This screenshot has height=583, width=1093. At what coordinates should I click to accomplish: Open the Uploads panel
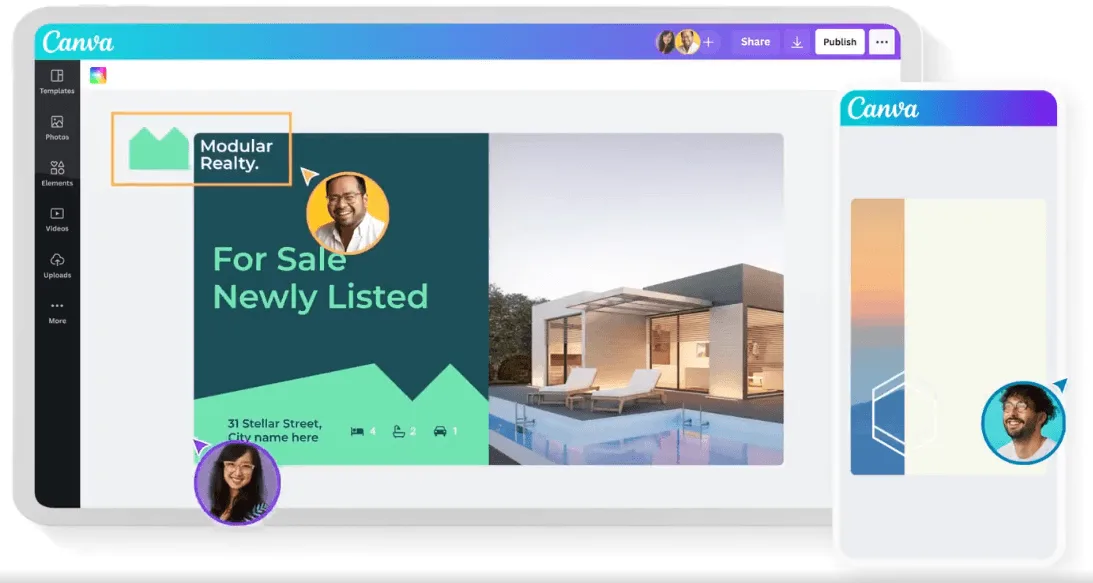[57, 266]
